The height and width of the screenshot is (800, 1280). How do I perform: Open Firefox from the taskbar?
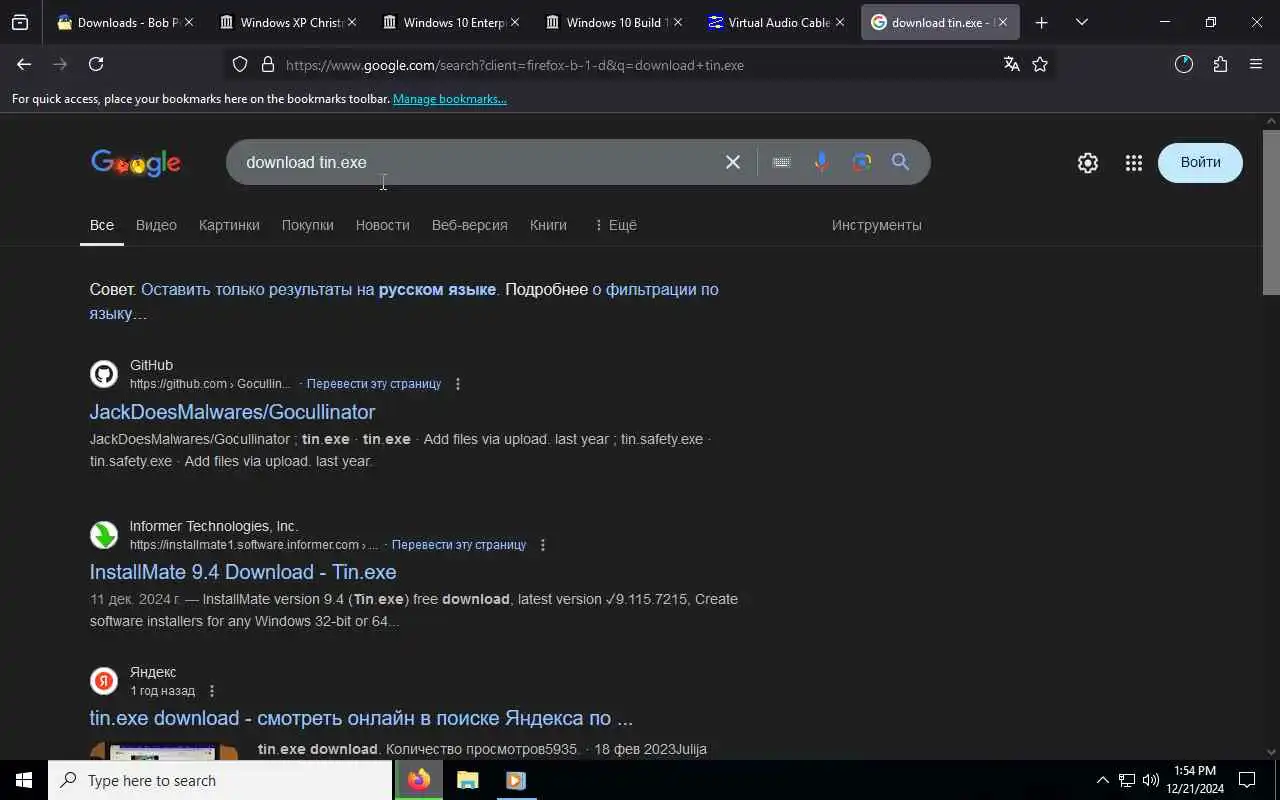(x=419, y=780)
